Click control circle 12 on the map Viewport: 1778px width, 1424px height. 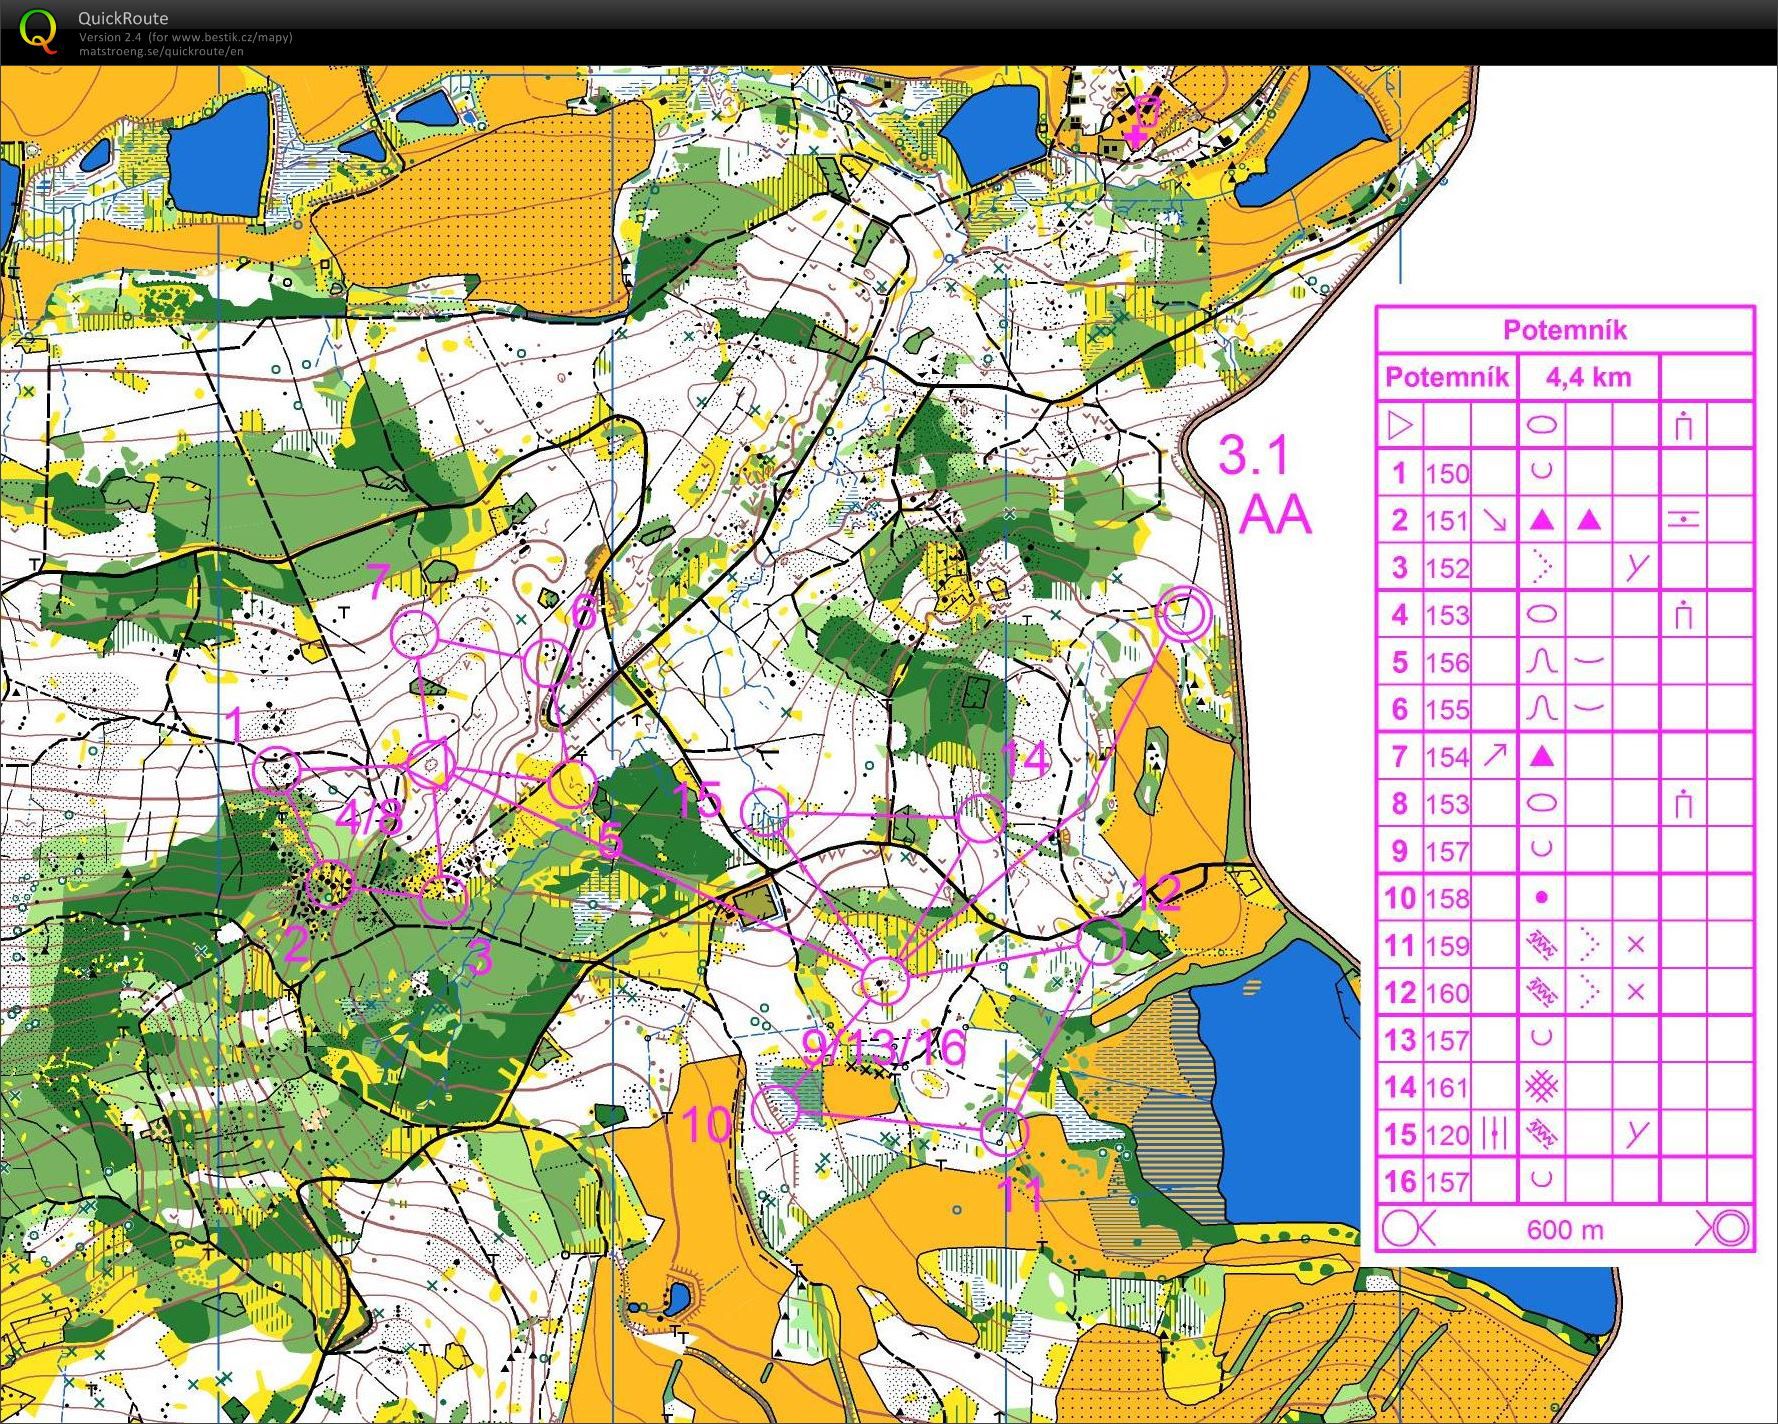click(x=1102, y=940)
